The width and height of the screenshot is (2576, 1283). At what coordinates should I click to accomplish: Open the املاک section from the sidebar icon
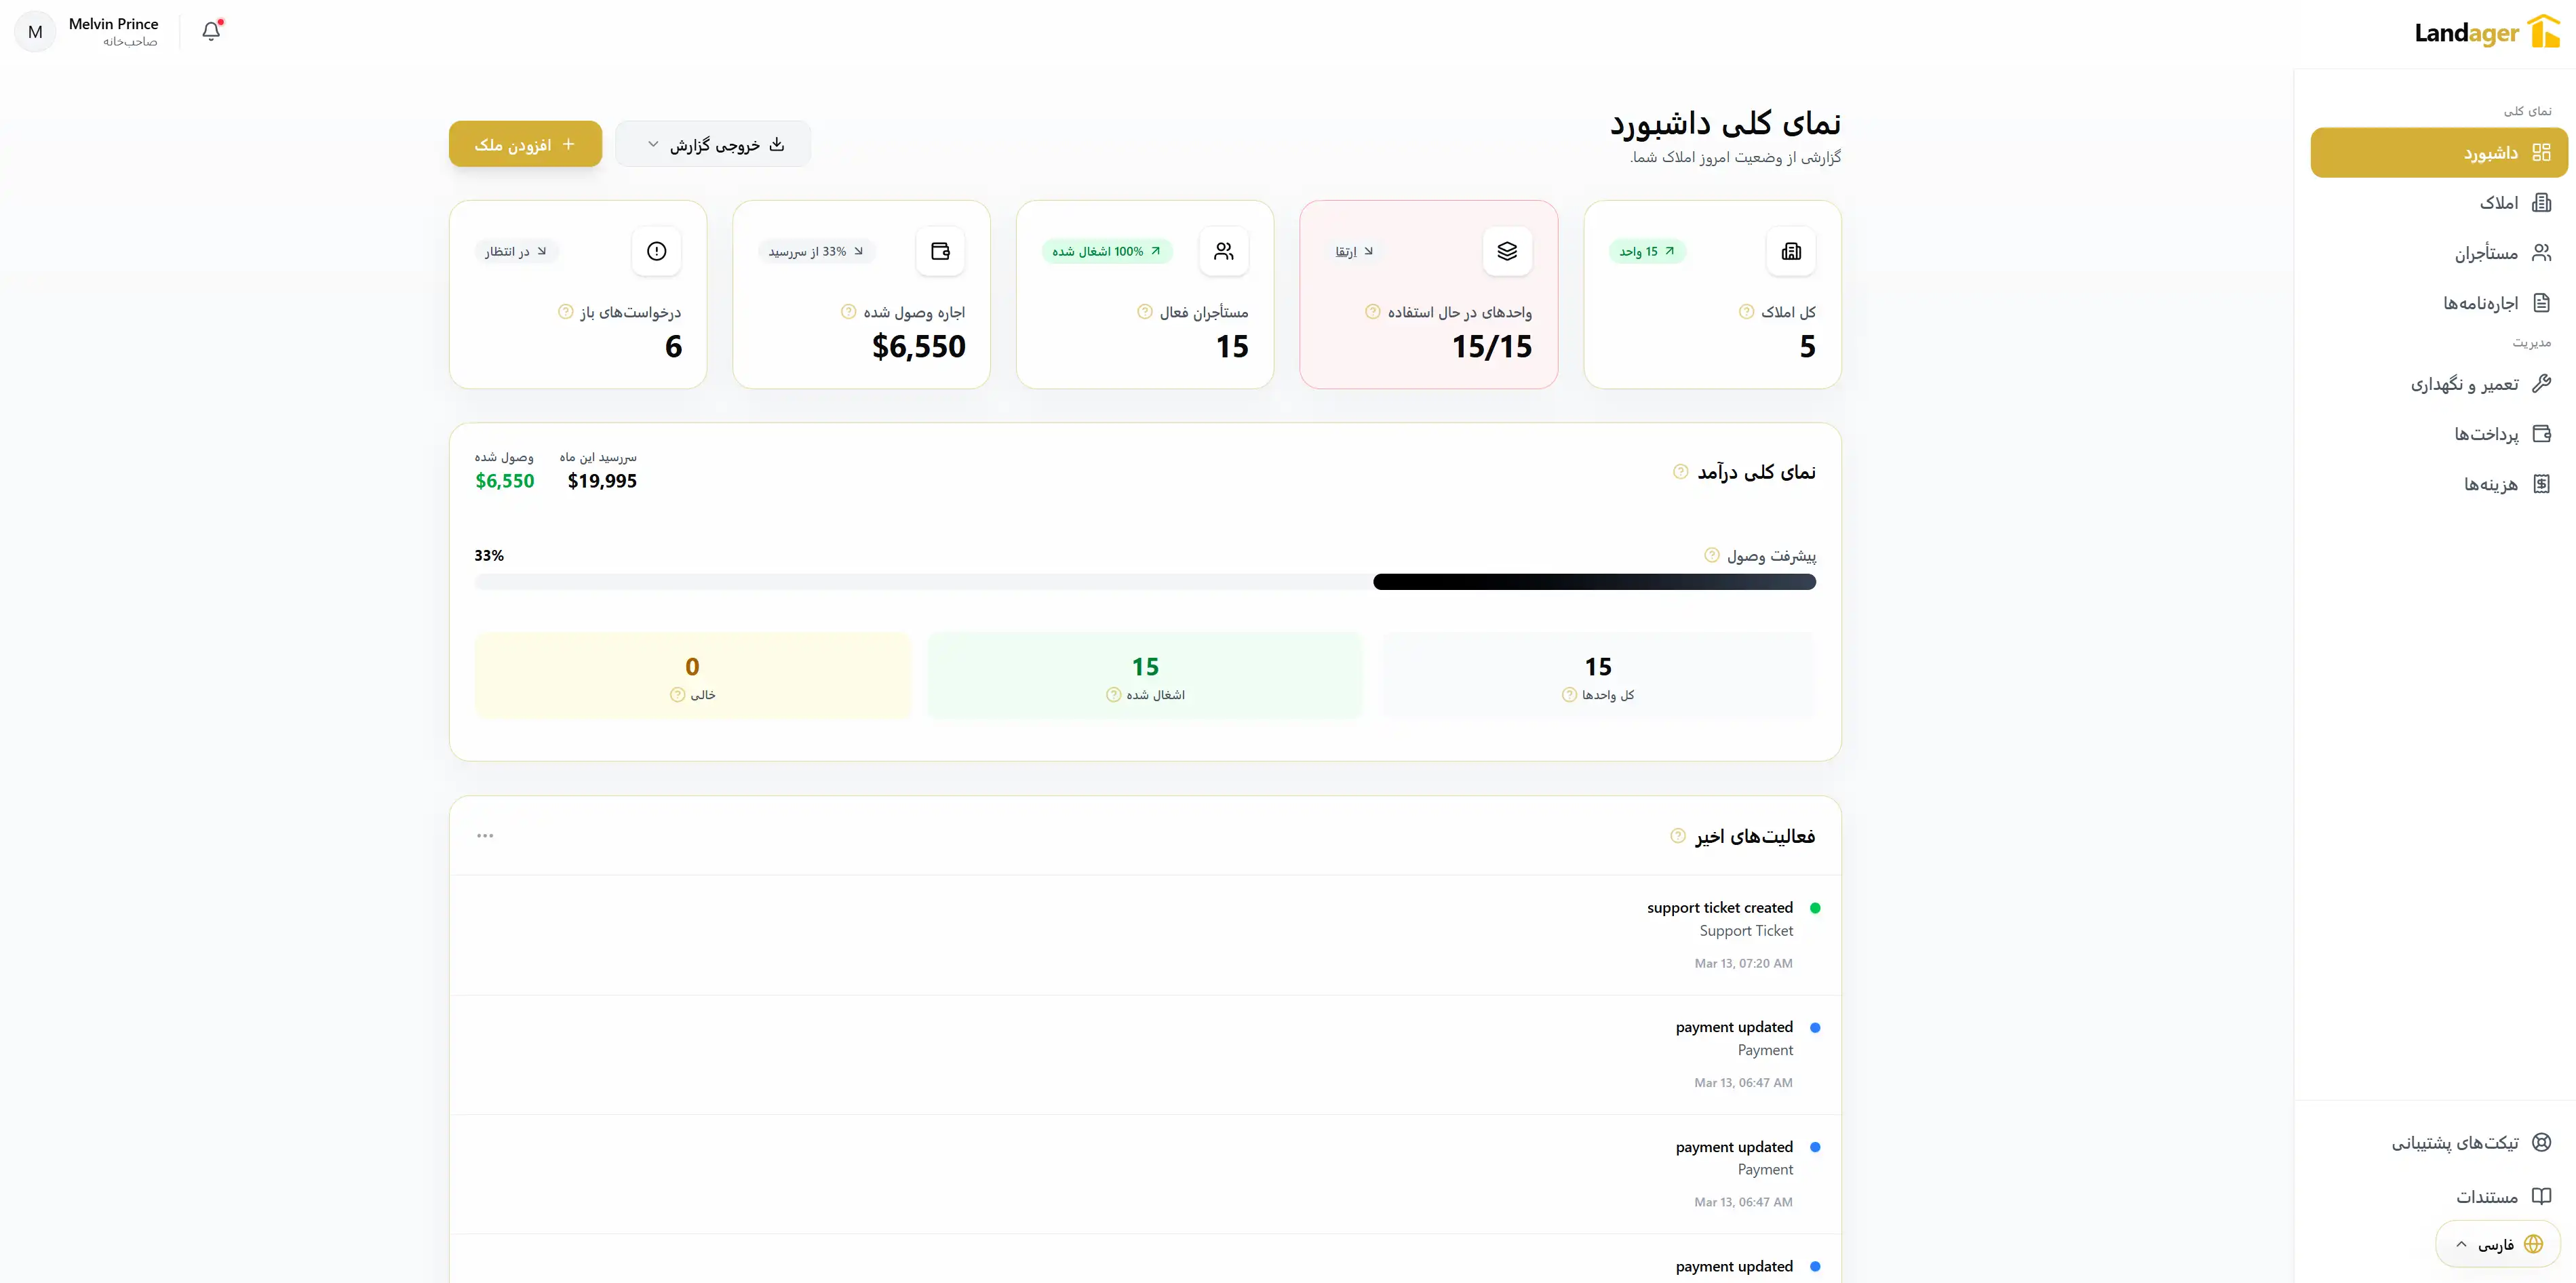tap(2543, 201)
